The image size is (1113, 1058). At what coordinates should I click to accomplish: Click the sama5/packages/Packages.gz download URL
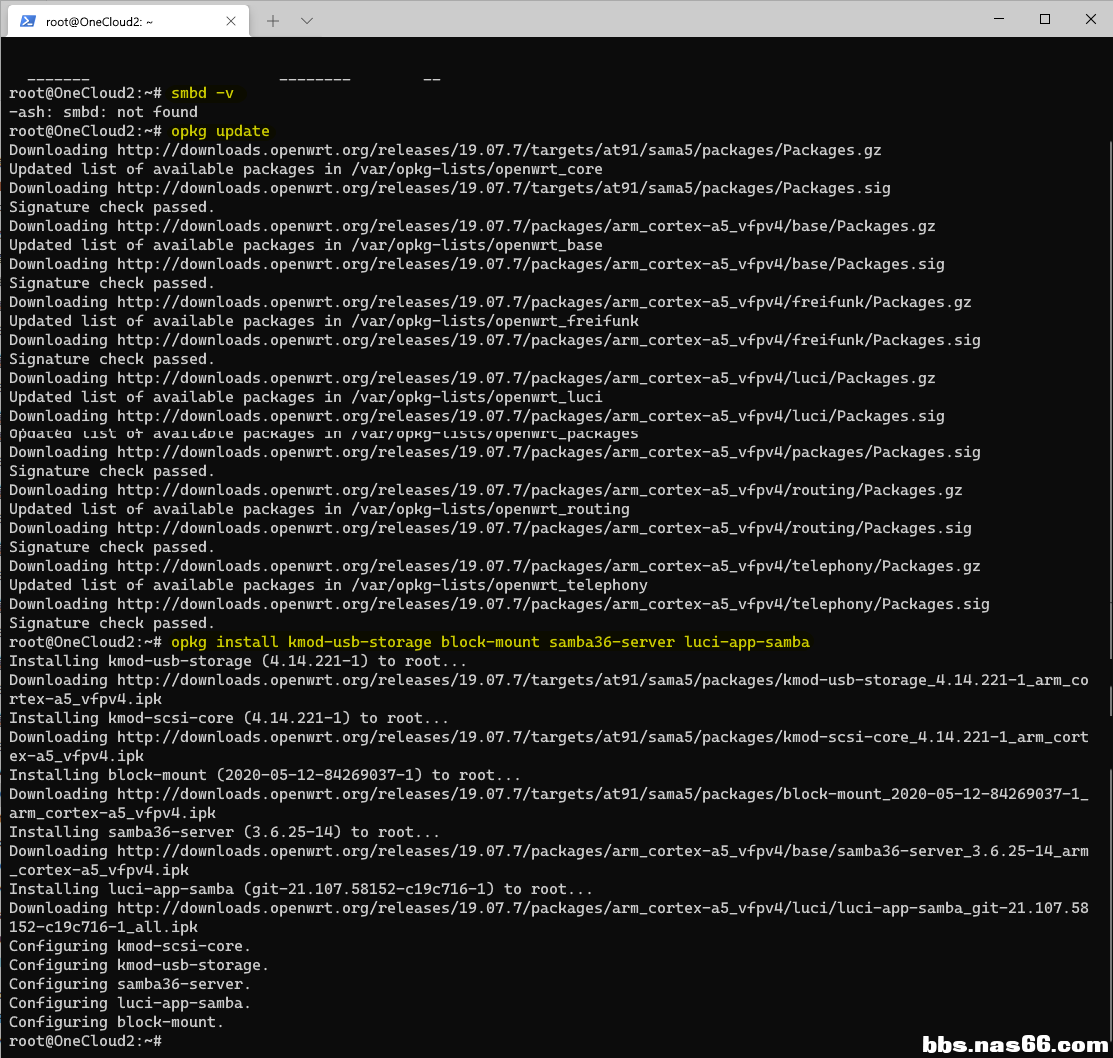click(499, 150)
